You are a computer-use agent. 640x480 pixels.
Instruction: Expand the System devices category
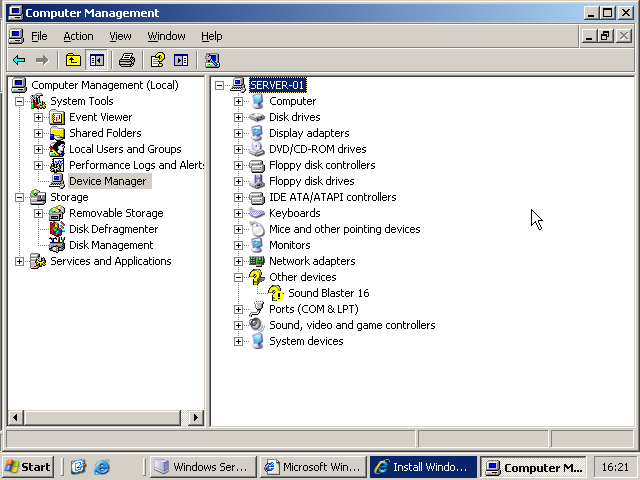239,342
